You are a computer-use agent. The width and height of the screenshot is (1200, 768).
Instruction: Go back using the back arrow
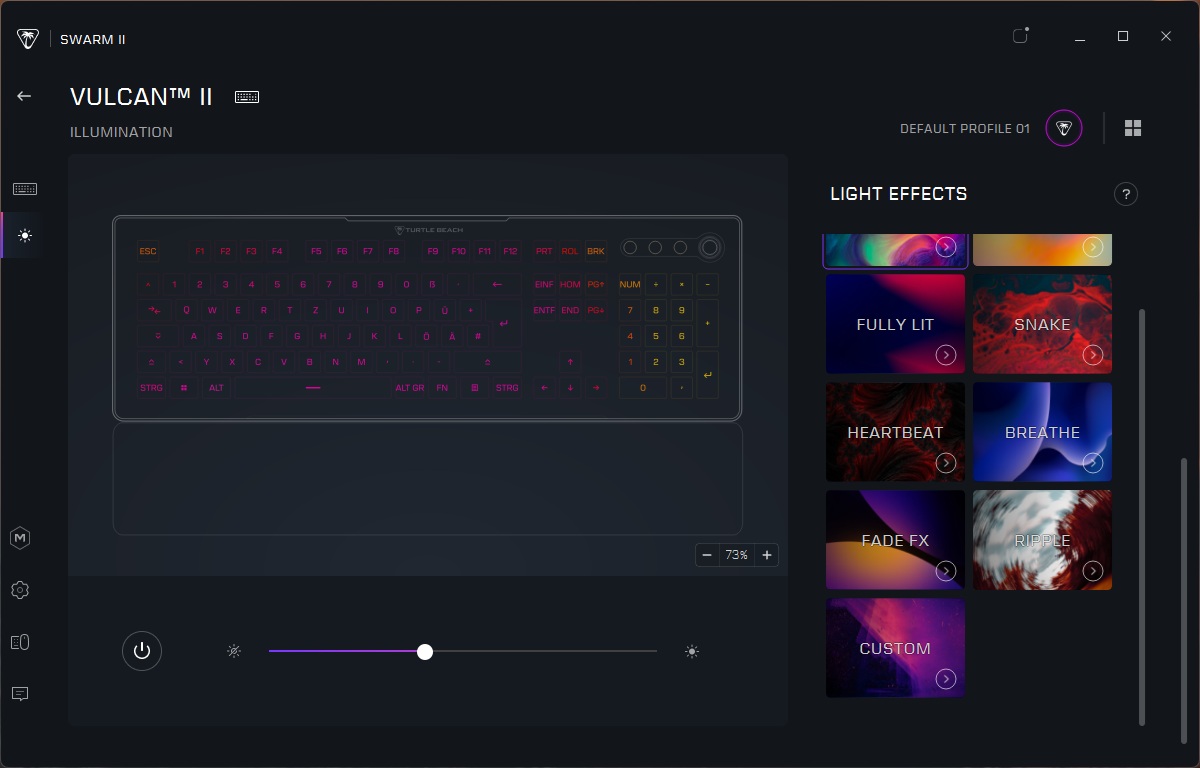point(24,96)
